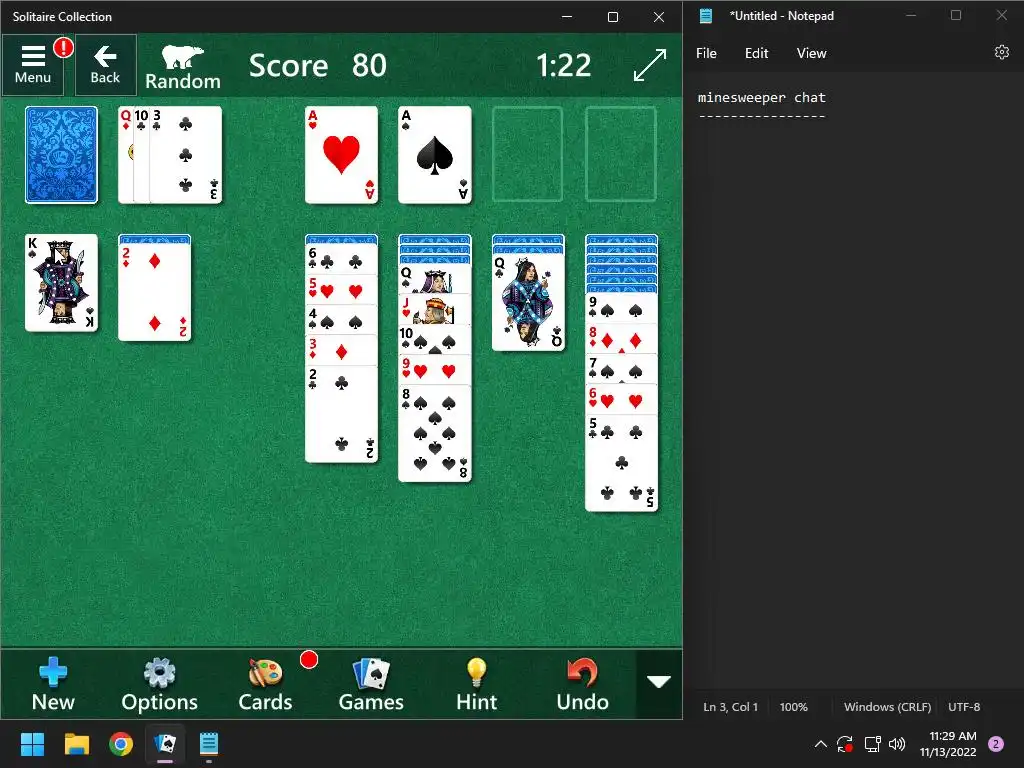The image size is (1024, 768).
Task: Open Cards palette button
Action: click(265, 684)
